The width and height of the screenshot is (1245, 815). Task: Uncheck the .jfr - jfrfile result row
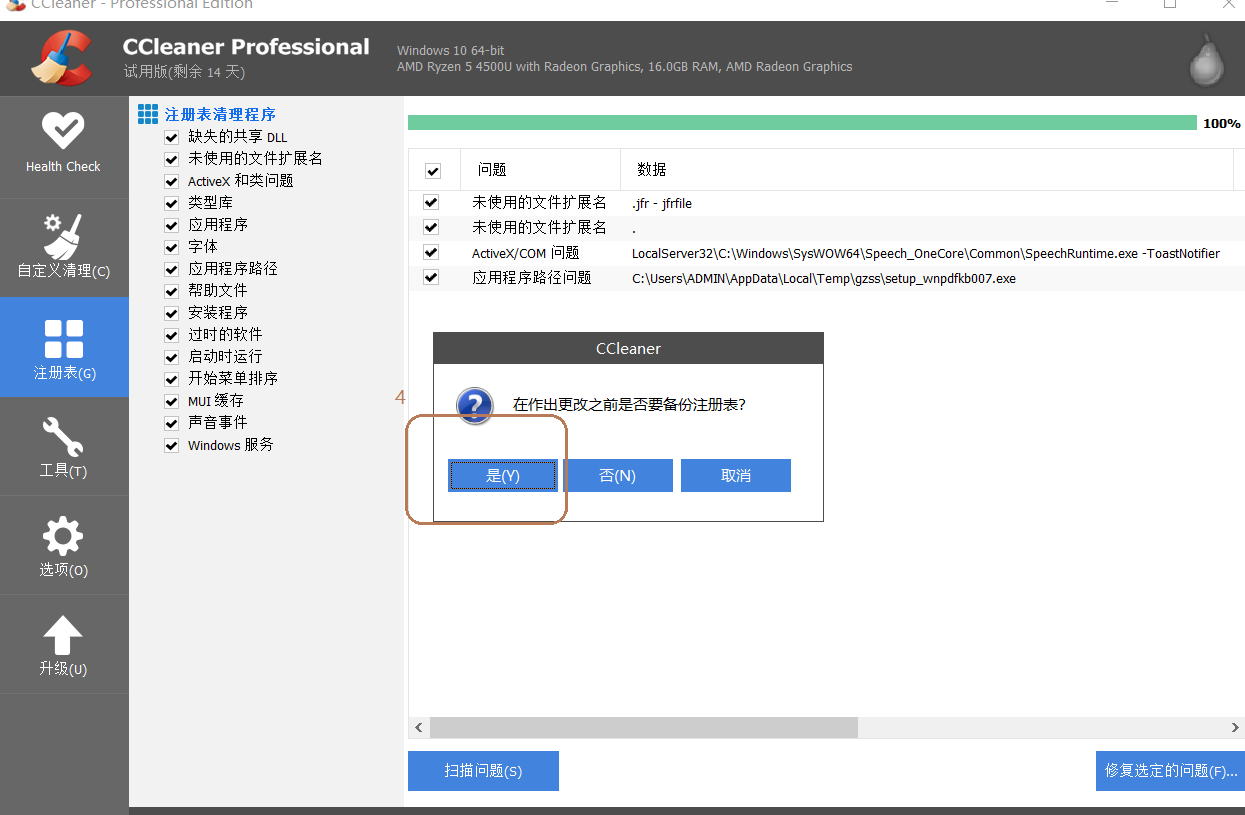click(x=431, y=202)
